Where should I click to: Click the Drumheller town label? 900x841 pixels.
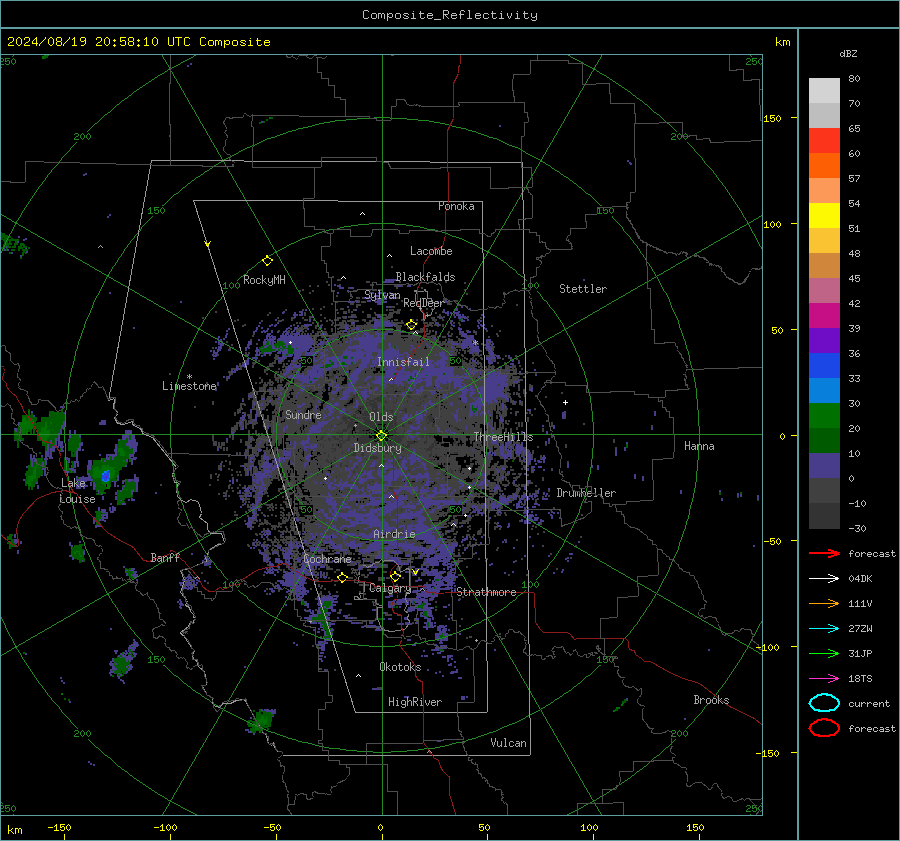586,493
